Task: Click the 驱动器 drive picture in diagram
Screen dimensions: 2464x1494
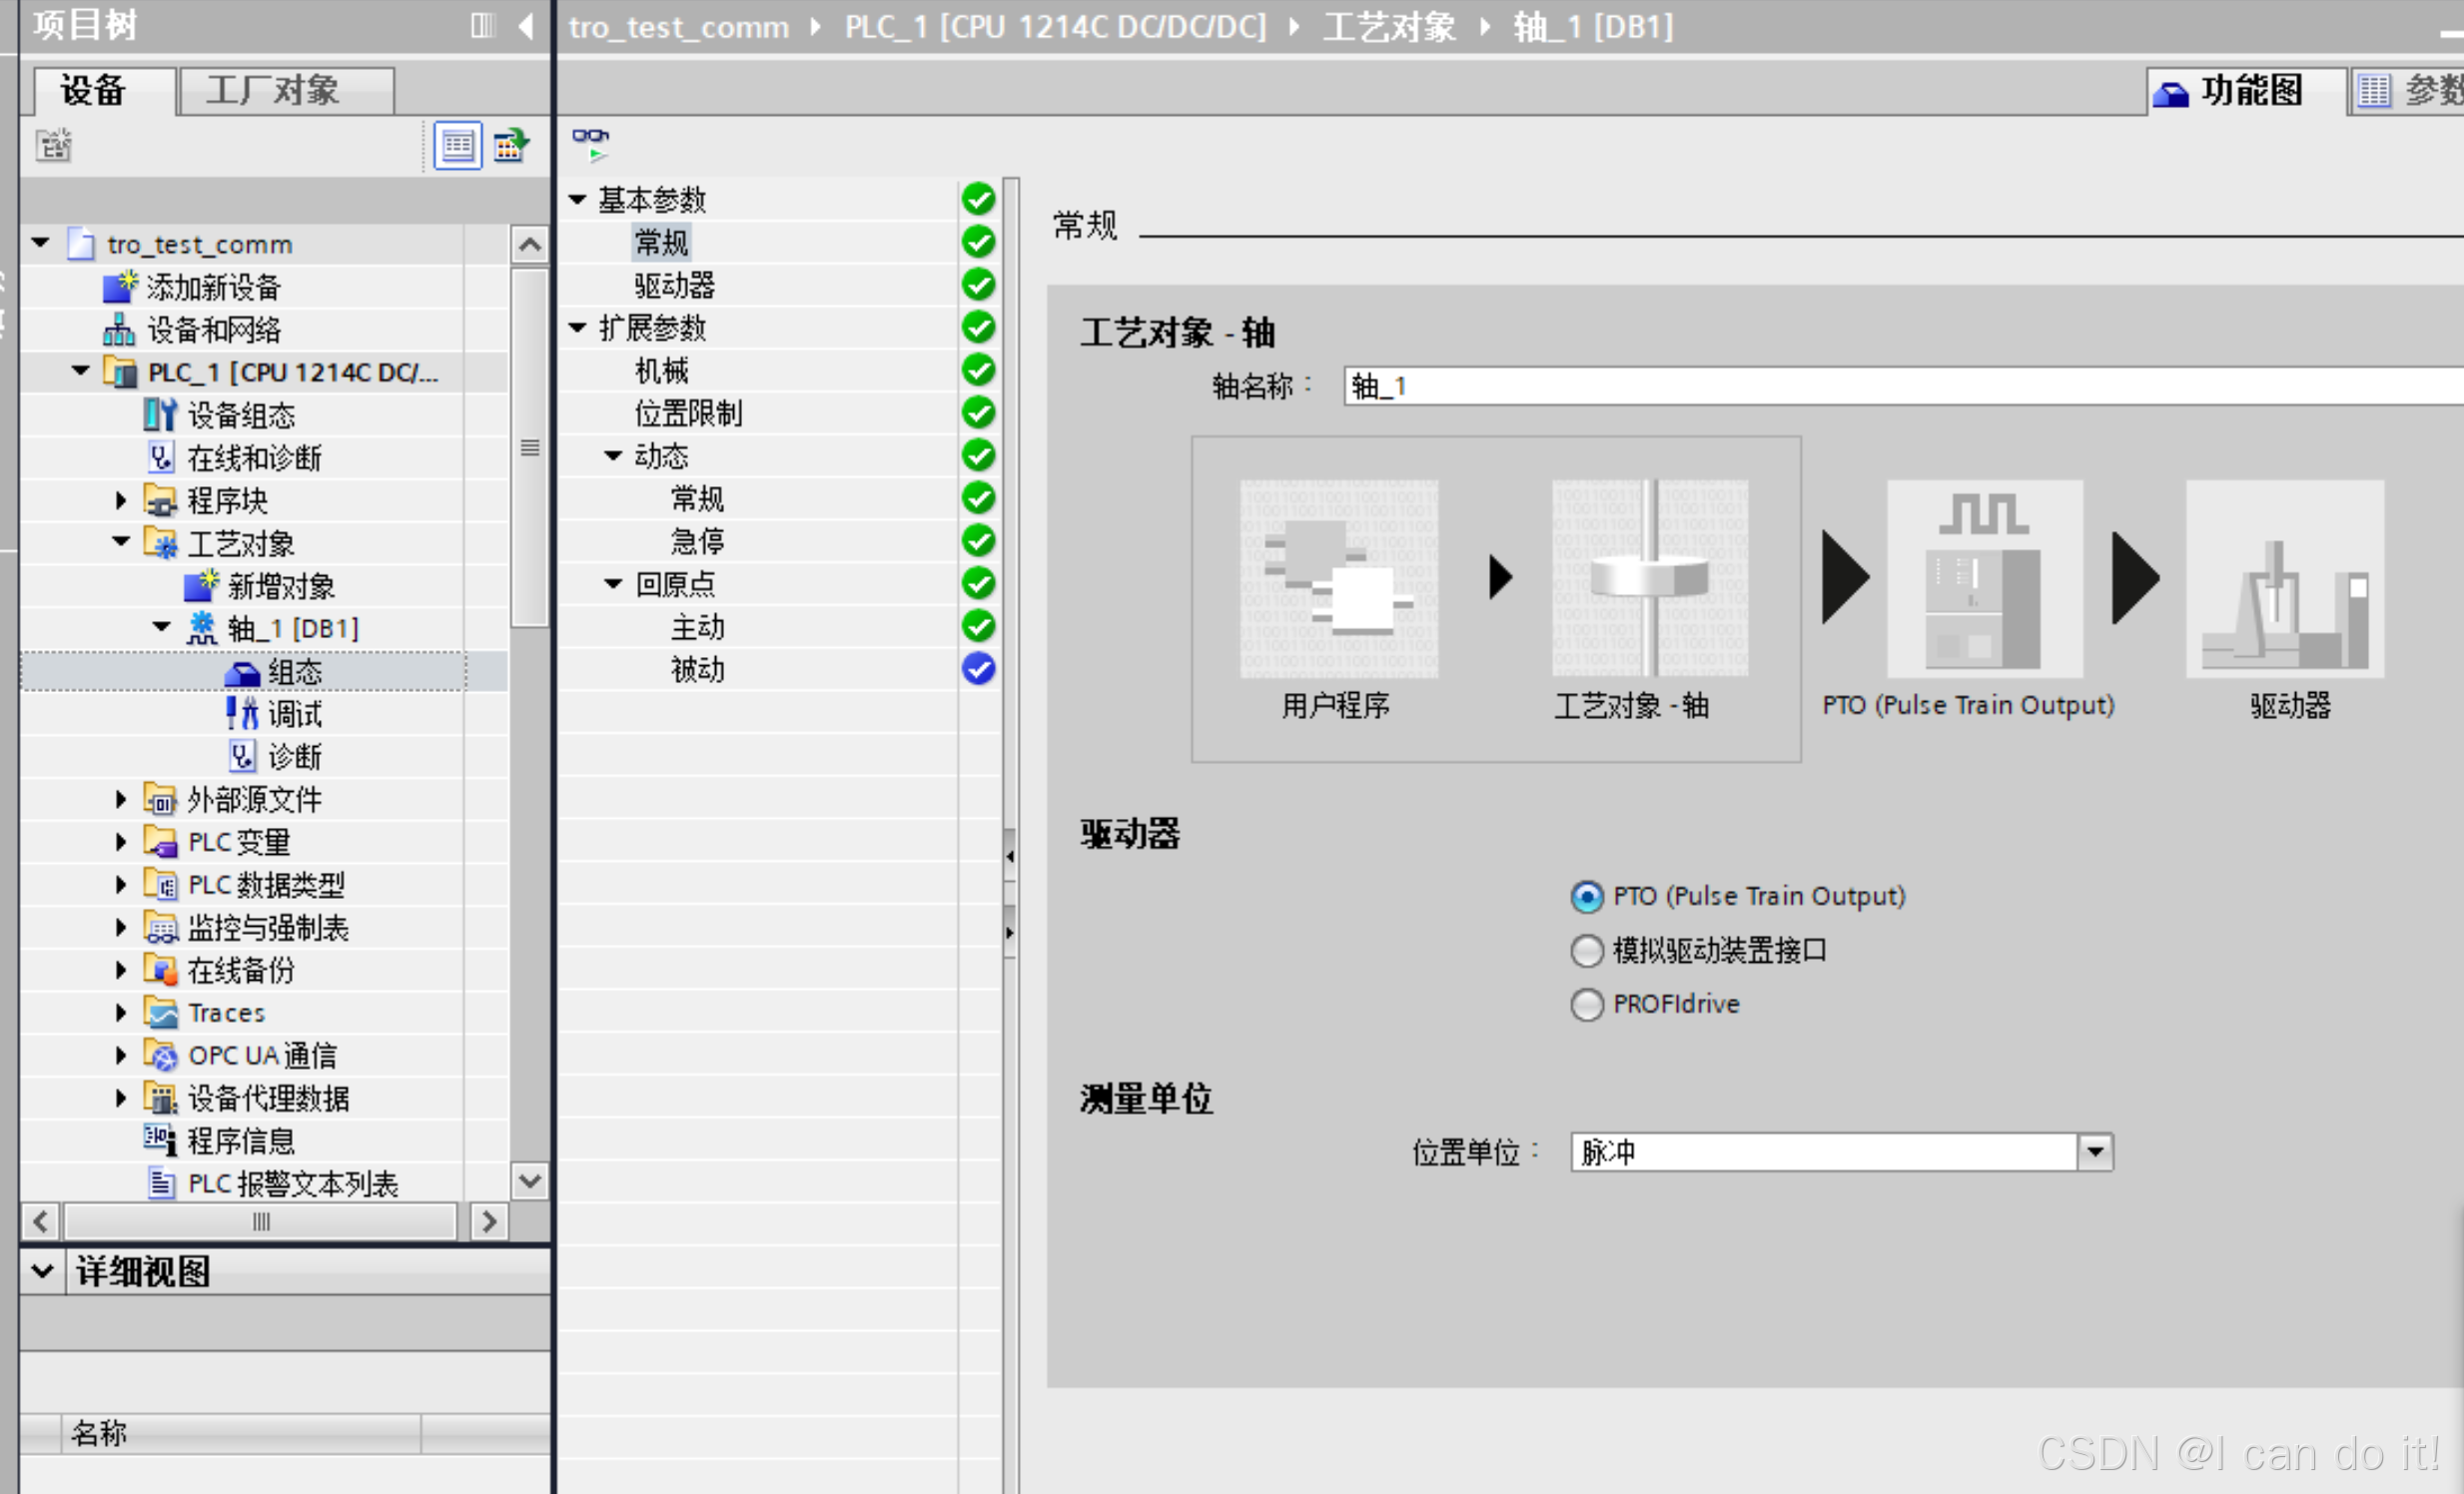Action: (2284, 579)
